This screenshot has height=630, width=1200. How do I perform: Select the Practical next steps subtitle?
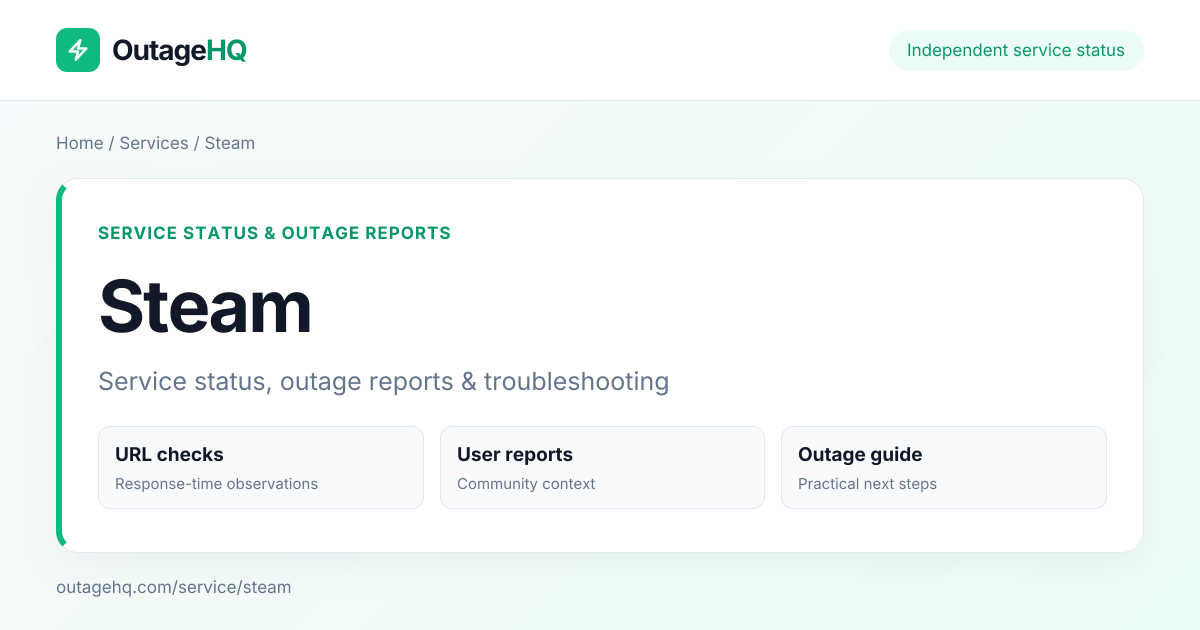coord(867,484)
